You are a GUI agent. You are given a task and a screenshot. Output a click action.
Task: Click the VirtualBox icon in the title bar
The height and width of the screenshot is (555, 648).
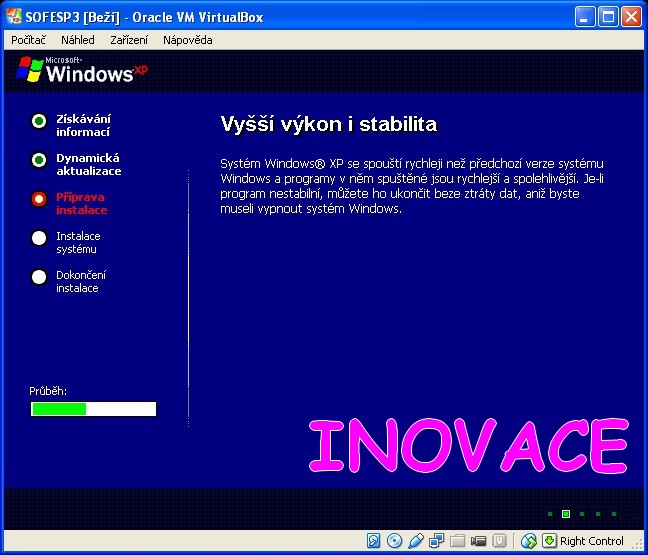(x=14, y=17)
